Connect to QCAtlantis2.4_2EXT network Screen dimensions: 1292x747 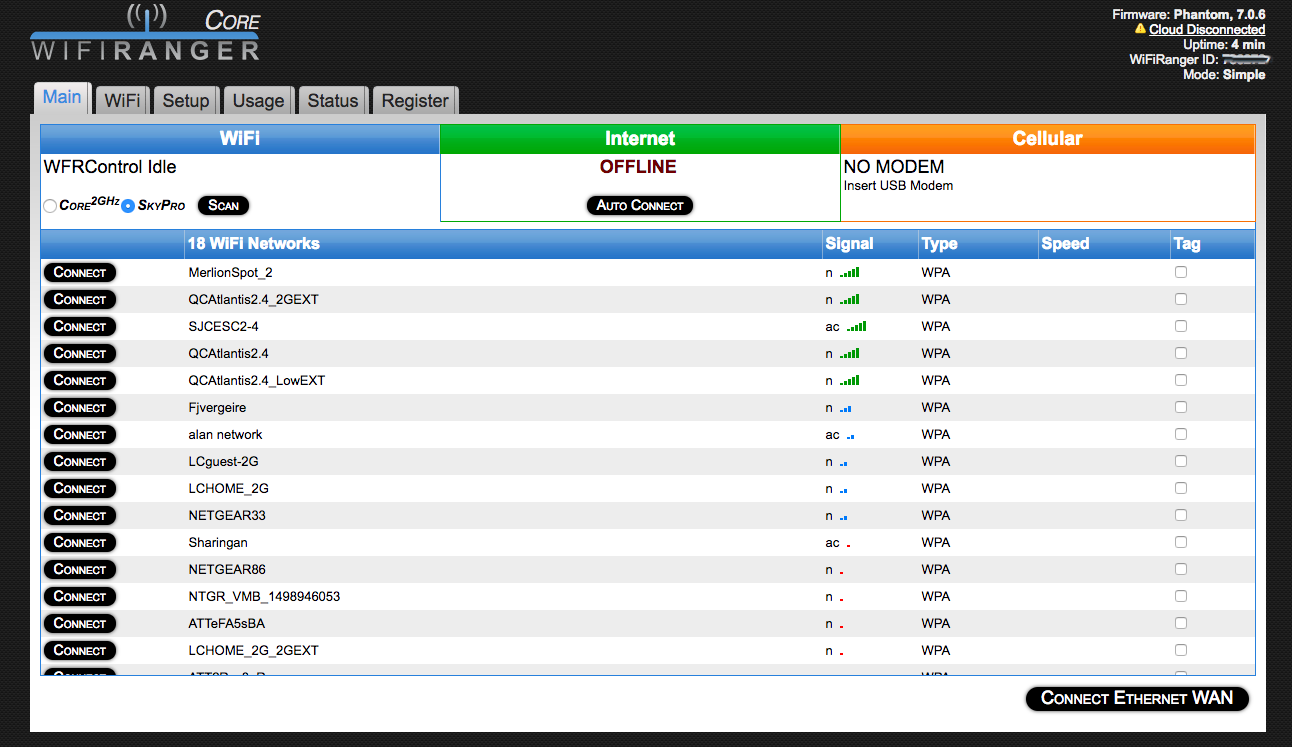(x=80, y=299)
